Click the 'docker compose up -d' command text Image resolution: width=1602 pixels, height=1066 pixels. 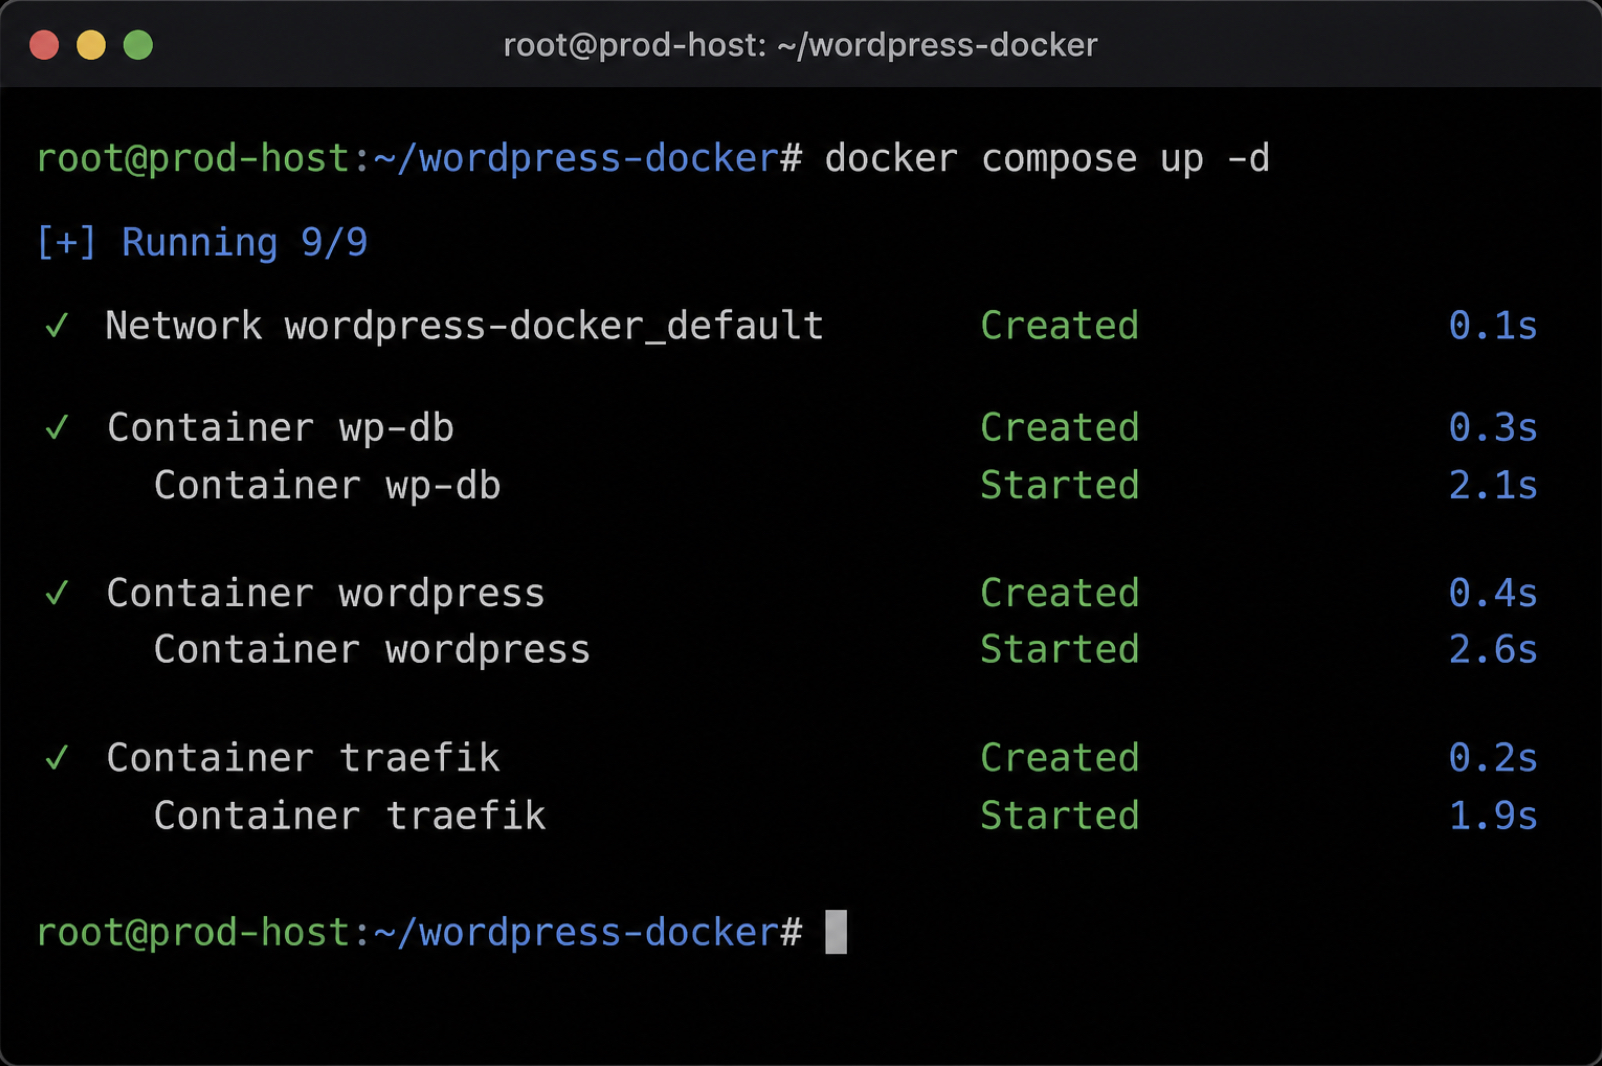(1047, 159)
